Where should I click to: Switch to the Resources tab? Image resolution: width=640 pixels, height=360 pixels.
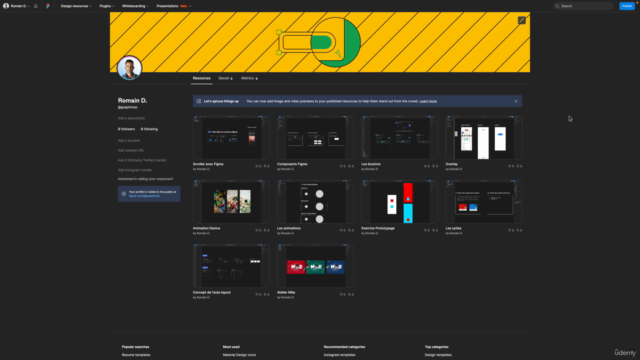tap(202, 78)
